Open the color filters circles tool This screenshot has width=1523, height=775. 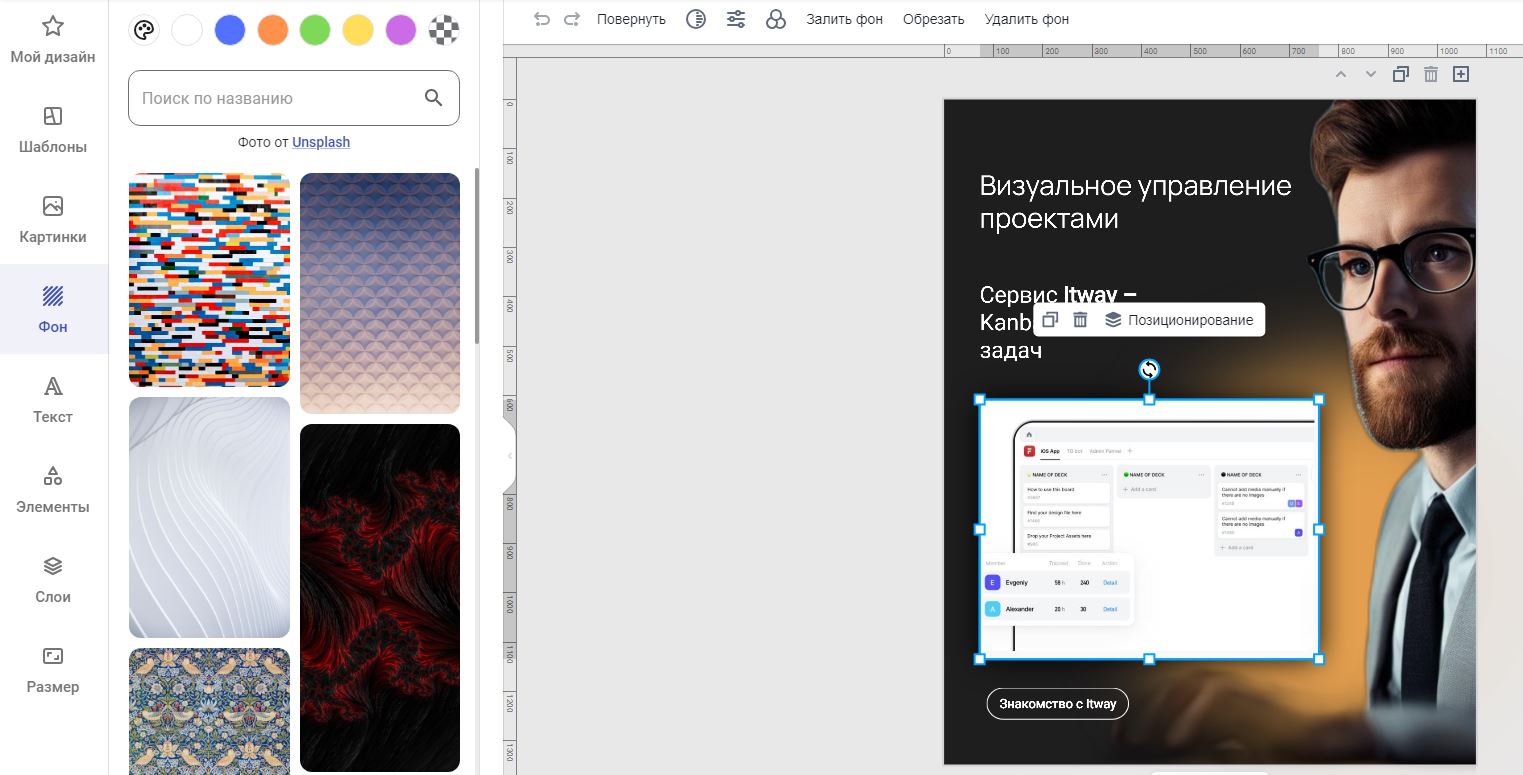pyautogui.click(x=776, y=19)
